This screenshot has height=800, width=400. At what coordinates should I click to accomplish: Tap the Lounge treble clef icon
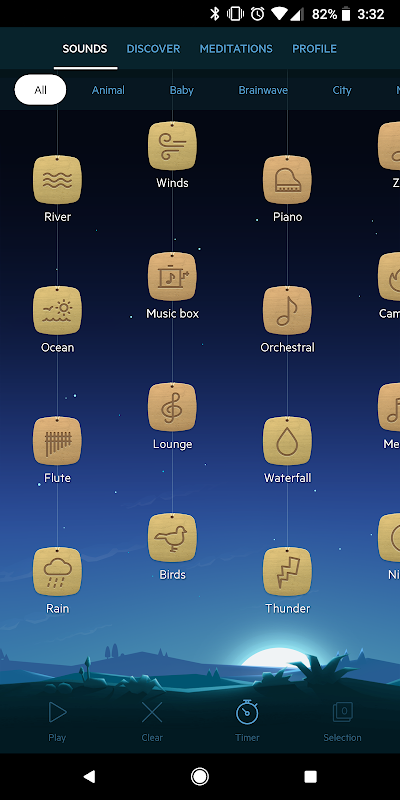point(172,407)
